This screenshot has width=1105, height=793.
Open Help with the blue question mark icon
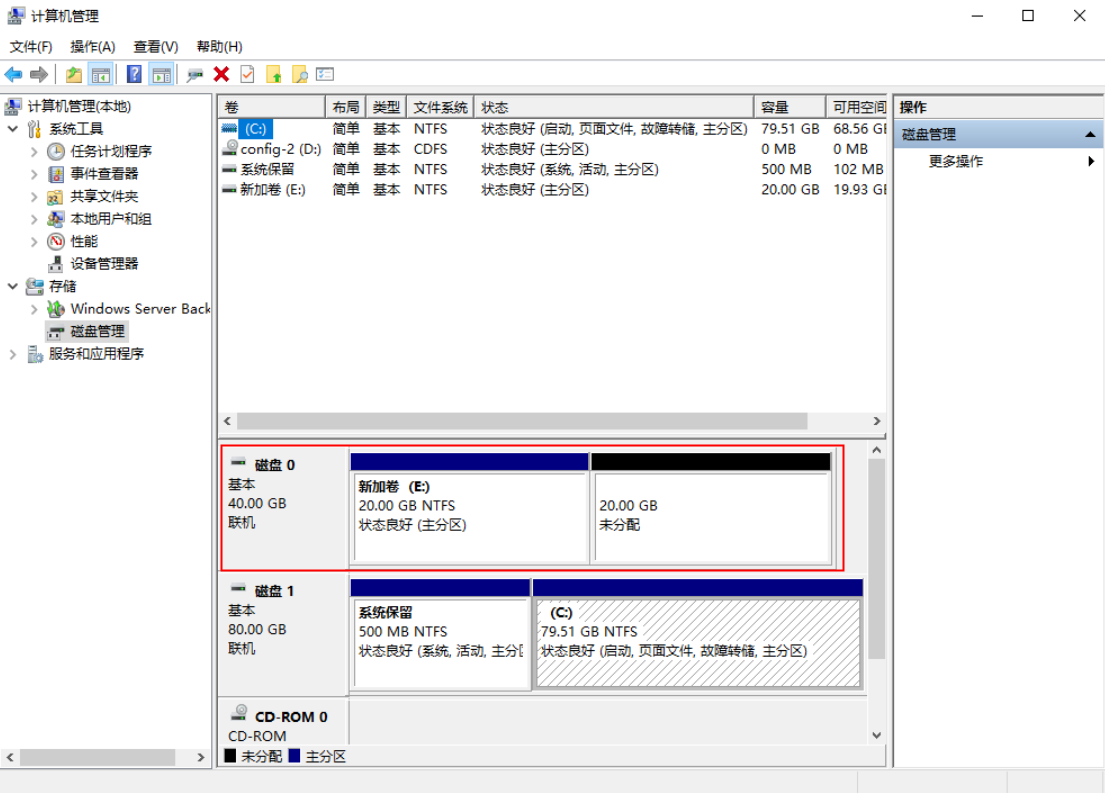(134, 74)
